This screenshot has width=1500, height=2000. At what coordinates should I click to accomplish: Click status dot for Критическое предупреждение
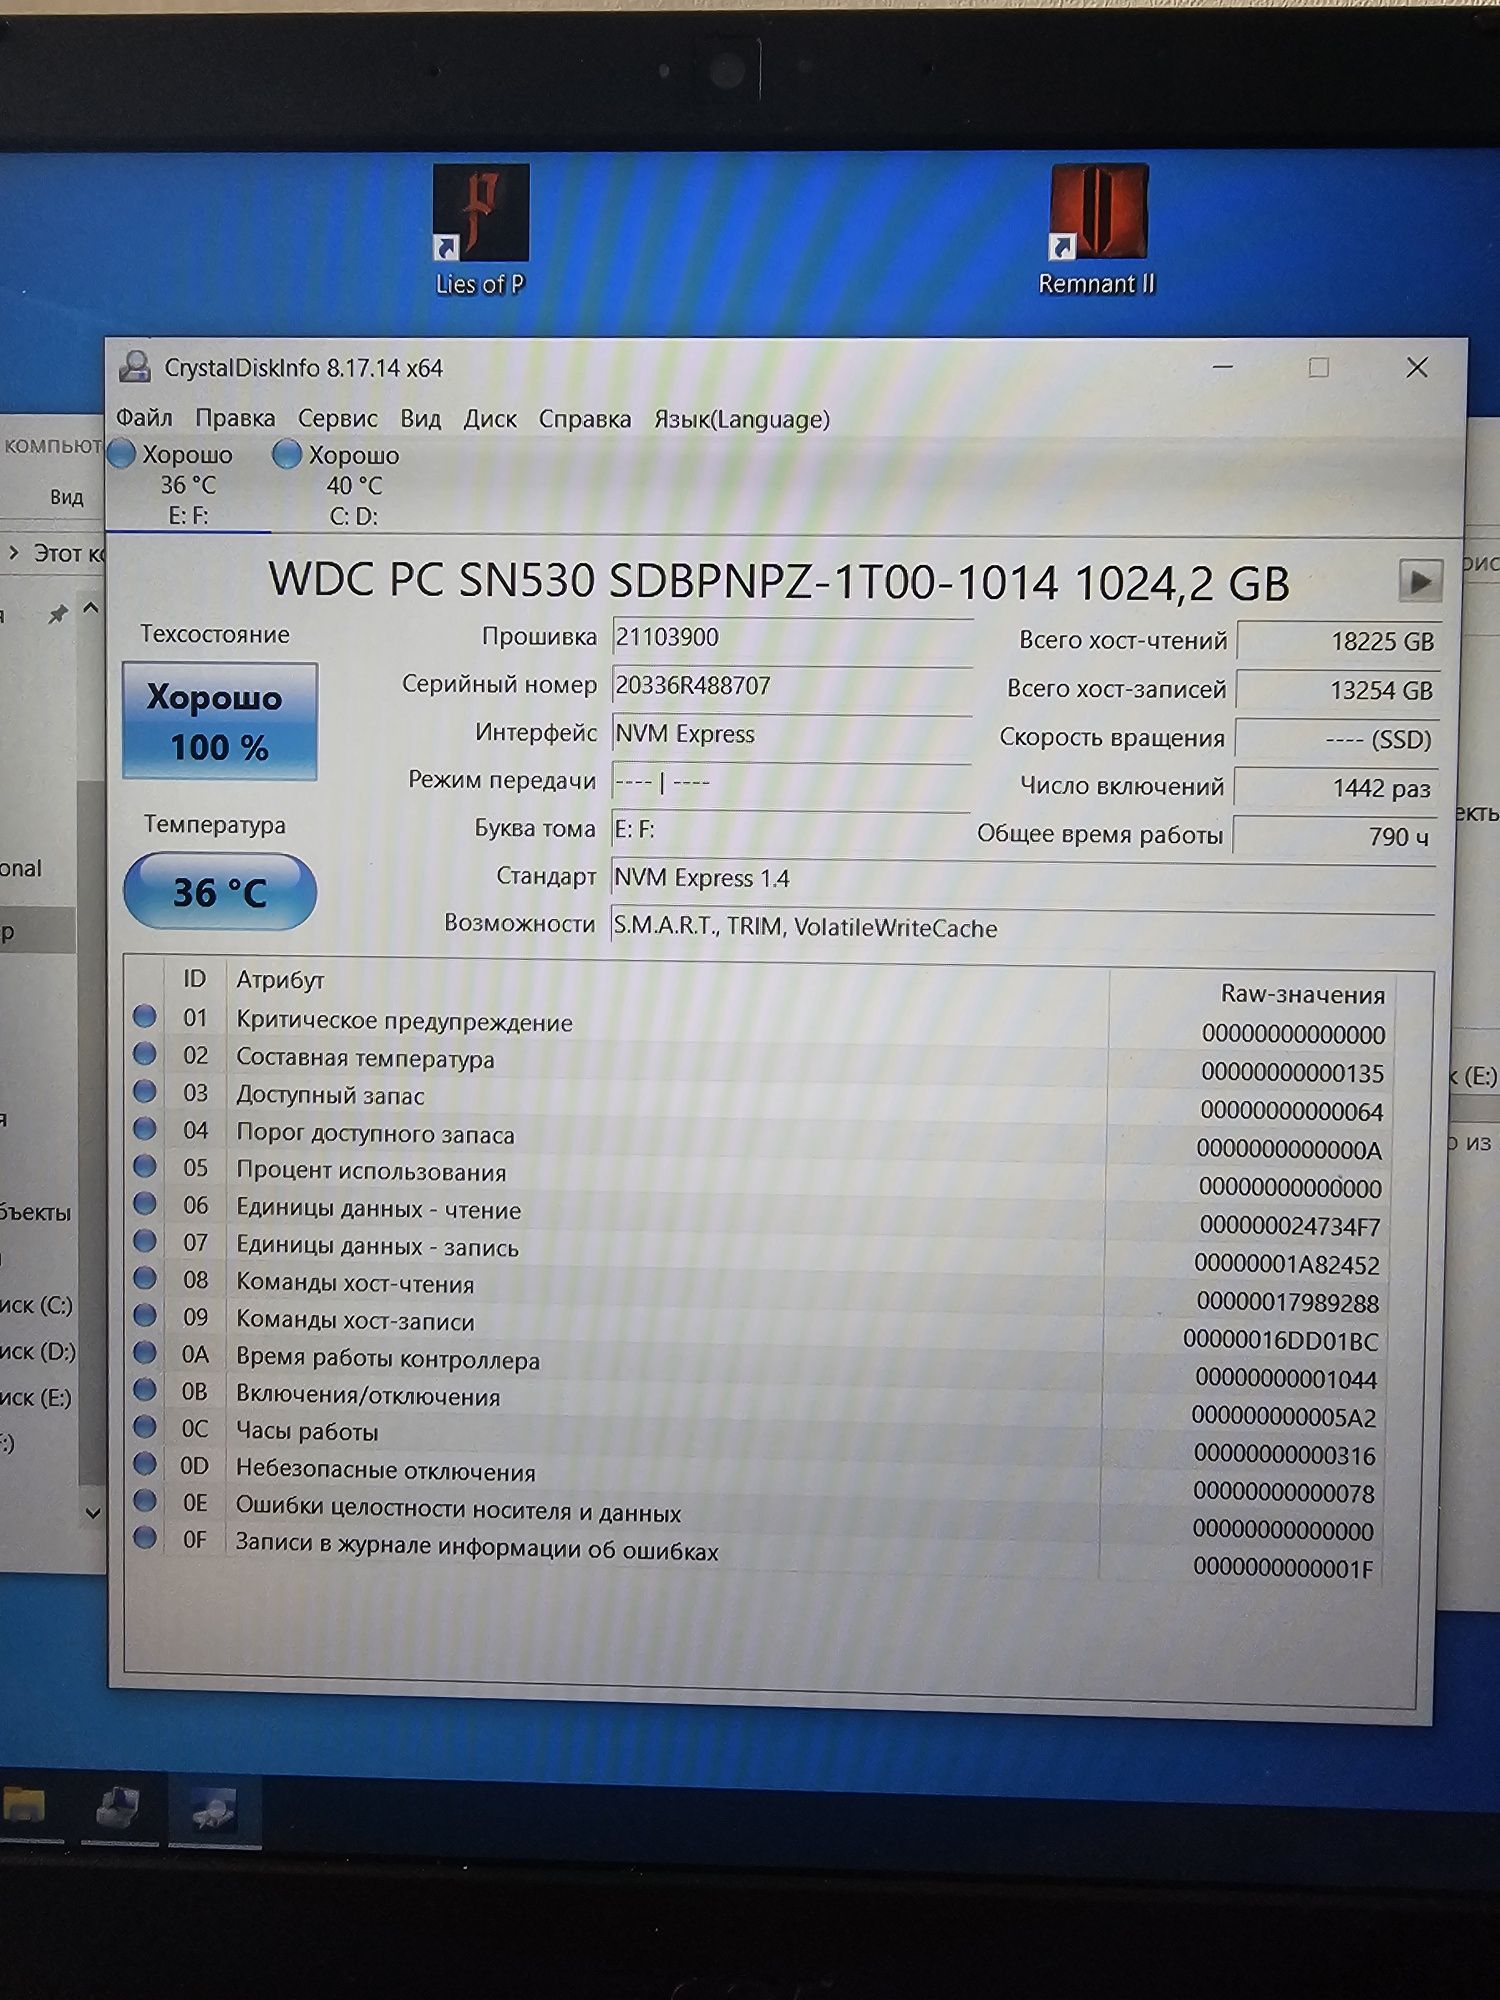click(145, 1016)
